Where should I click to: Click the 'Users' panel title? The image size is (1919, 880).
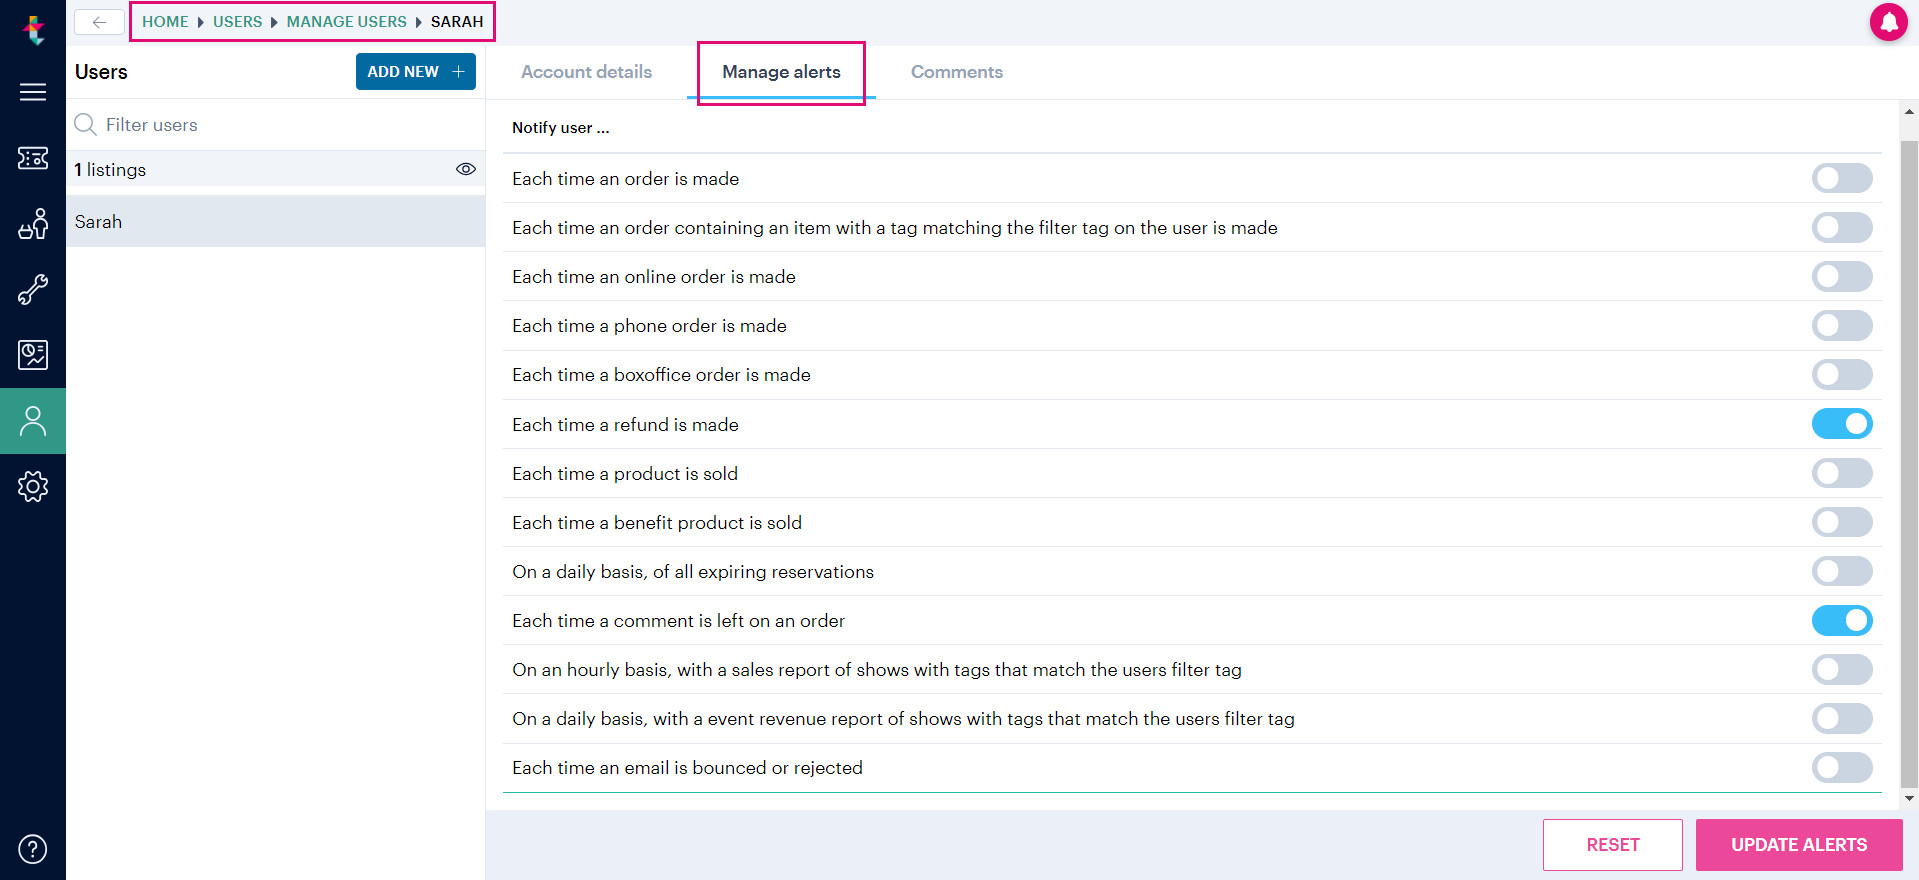point(101,72)
